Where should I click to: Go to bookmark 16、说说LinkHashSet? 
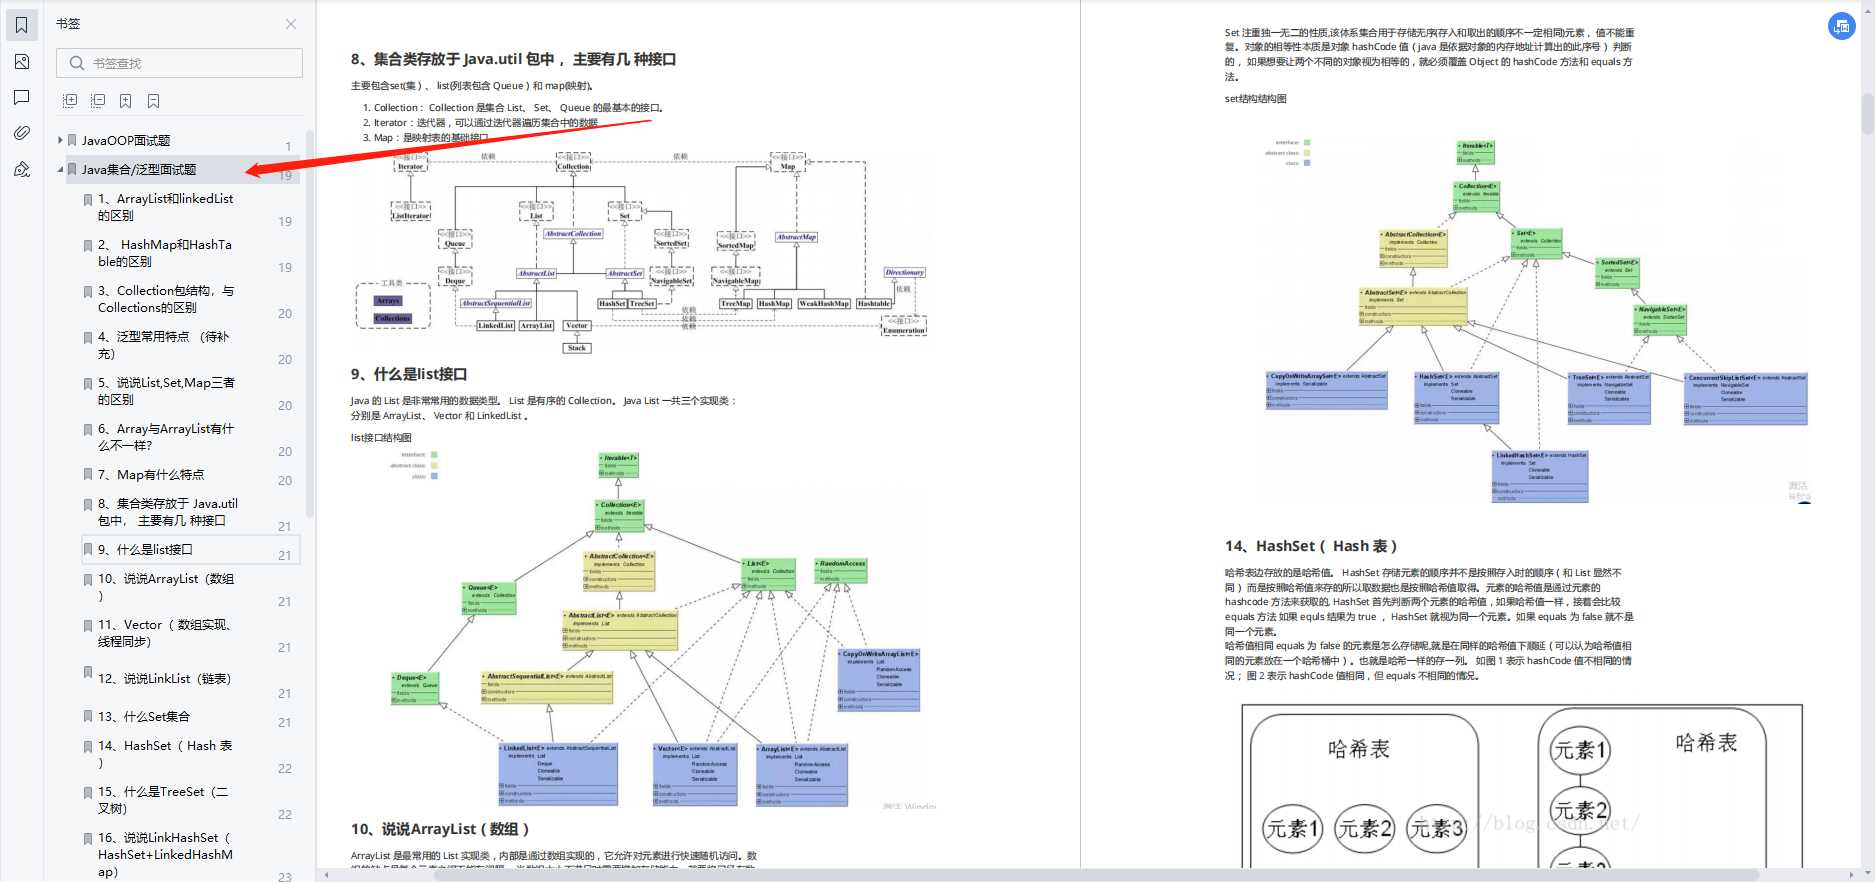(x=165, y=854)
